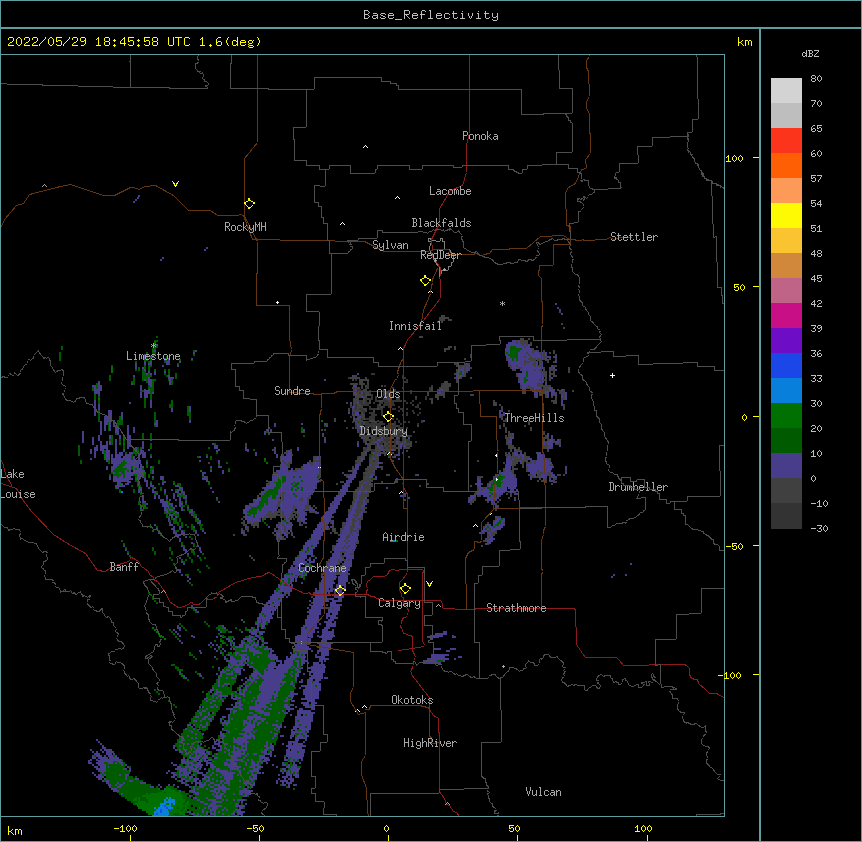Click the Lacombe city label

click(x=450, y=191)
